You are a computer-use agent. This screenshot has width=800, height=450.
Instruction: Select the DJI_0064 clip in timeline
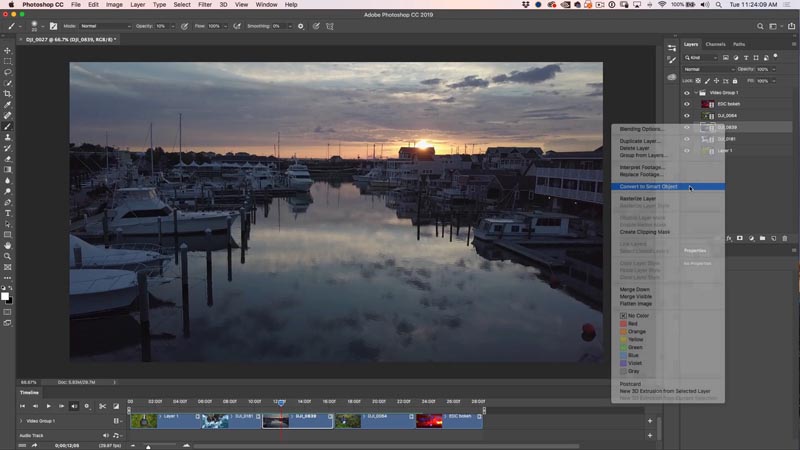(374, 421)
